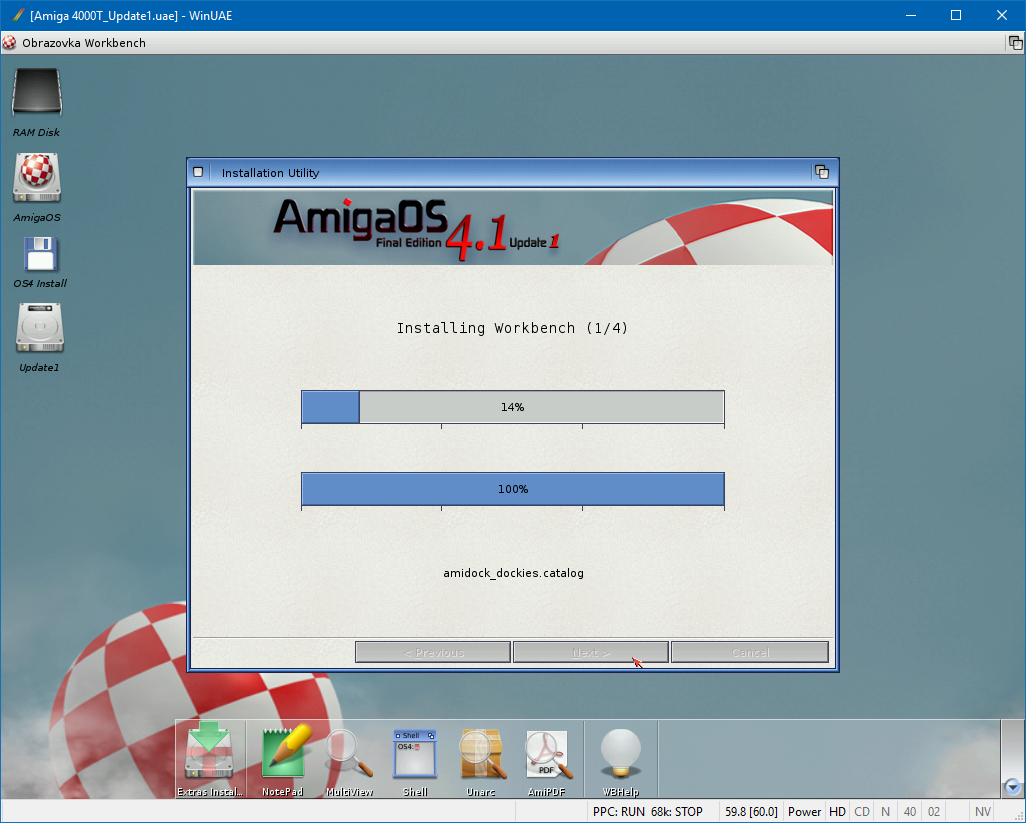Open NotePad from the AmiDock
Screen dimensions: 1026x823
click(282, 754)
